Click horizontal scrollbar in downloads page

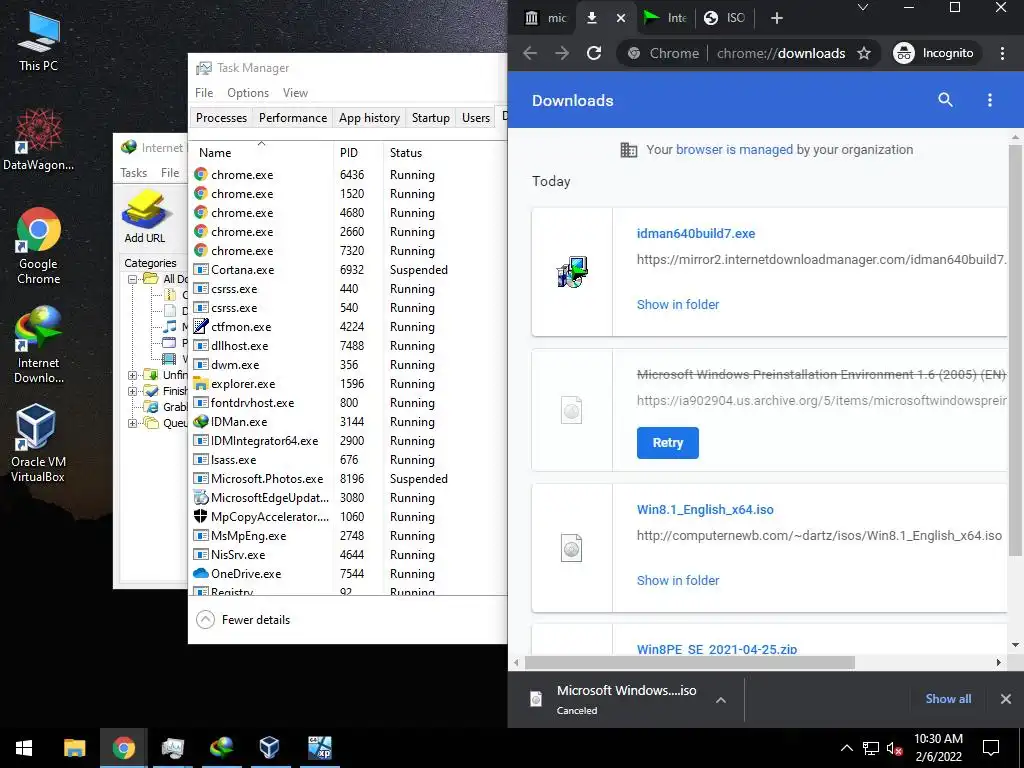point(690,662)
